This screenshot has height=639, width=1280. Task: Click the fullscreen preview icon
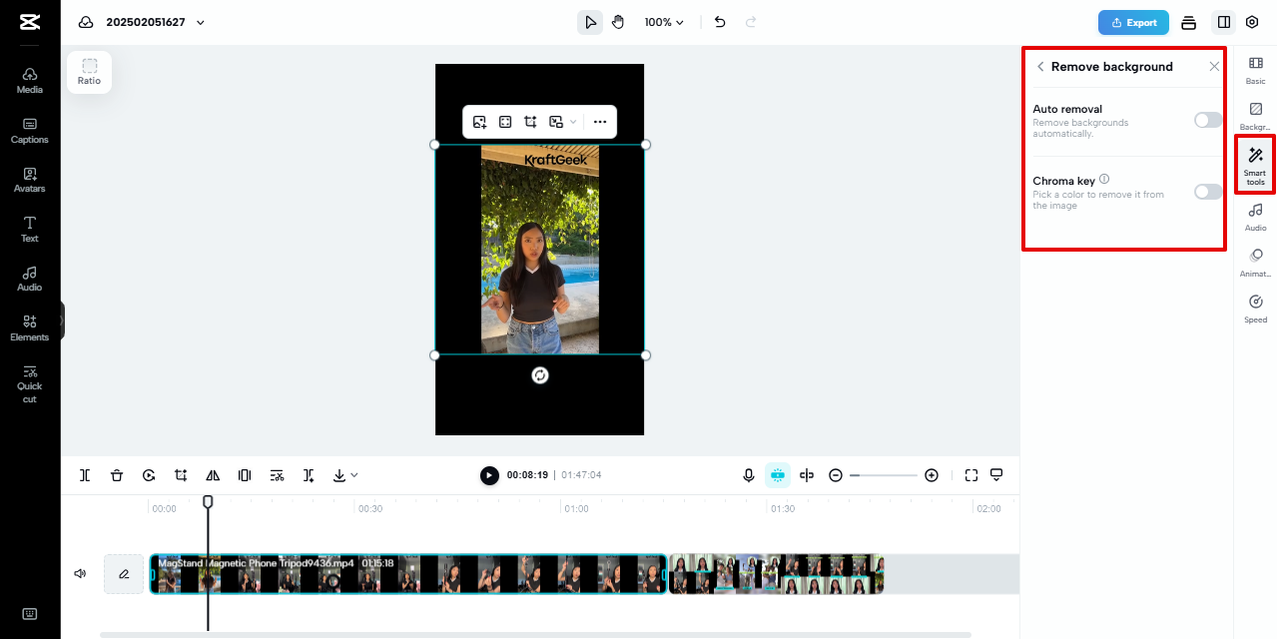(x=971, y=475)
